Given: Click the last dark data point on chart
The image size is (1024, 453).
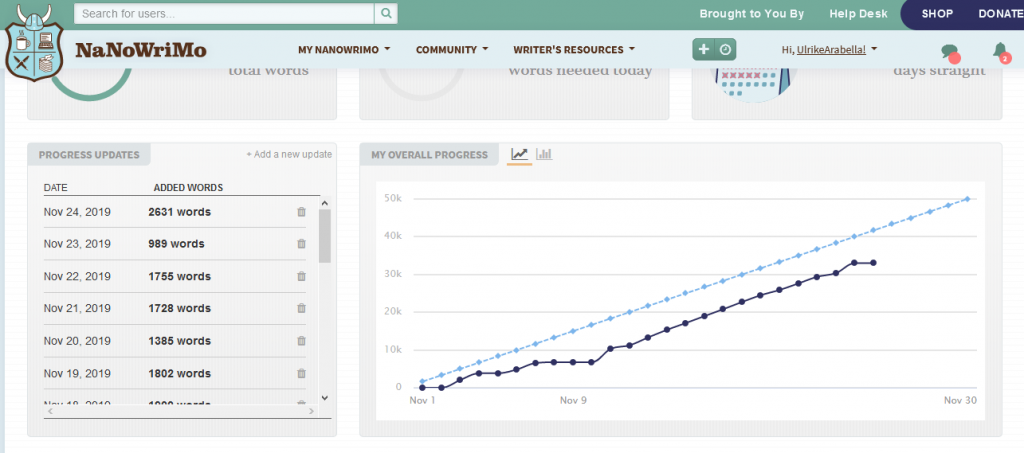Looking at the screenshot, I should 873,262.
